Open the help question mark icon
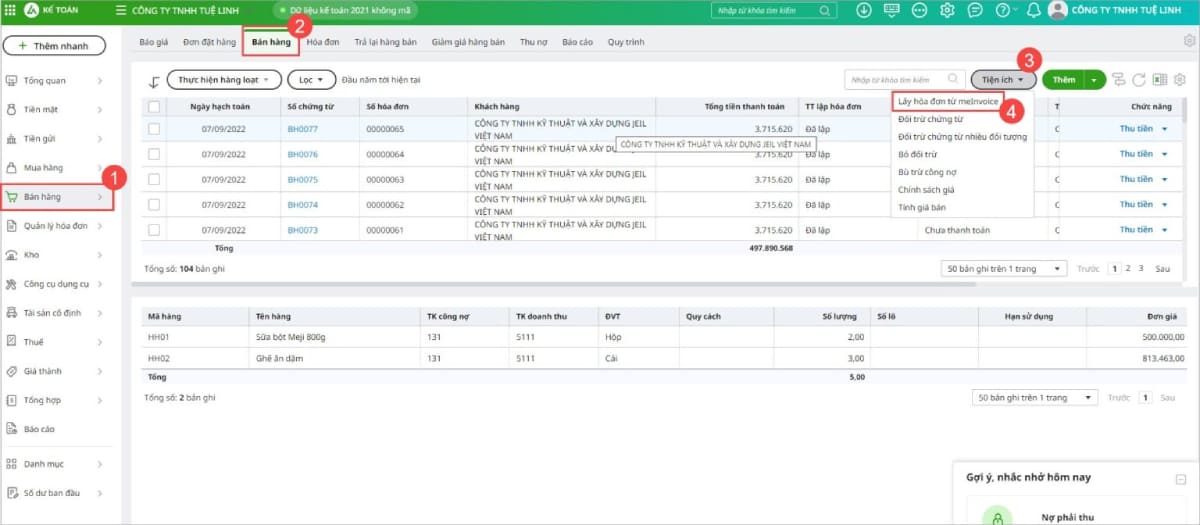The height and width of the screenshot is (525, 1200). click(x=1002, y=10)
